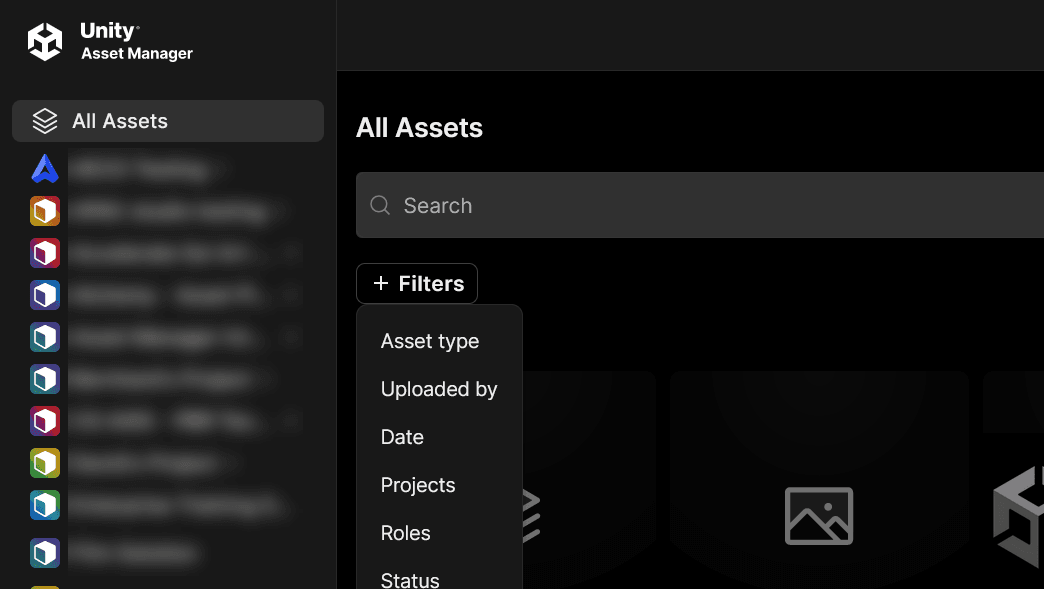Click the image placeholder icon on asset card

[819, 516]
